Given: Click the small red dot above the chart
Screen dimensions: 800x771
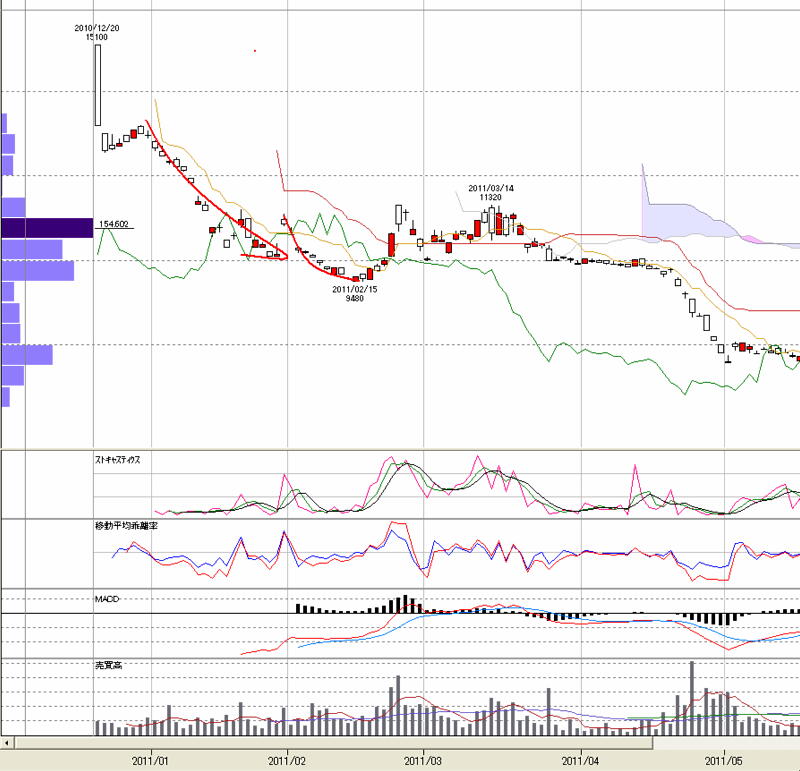Looking at the screenshot, I should (255, 51).
